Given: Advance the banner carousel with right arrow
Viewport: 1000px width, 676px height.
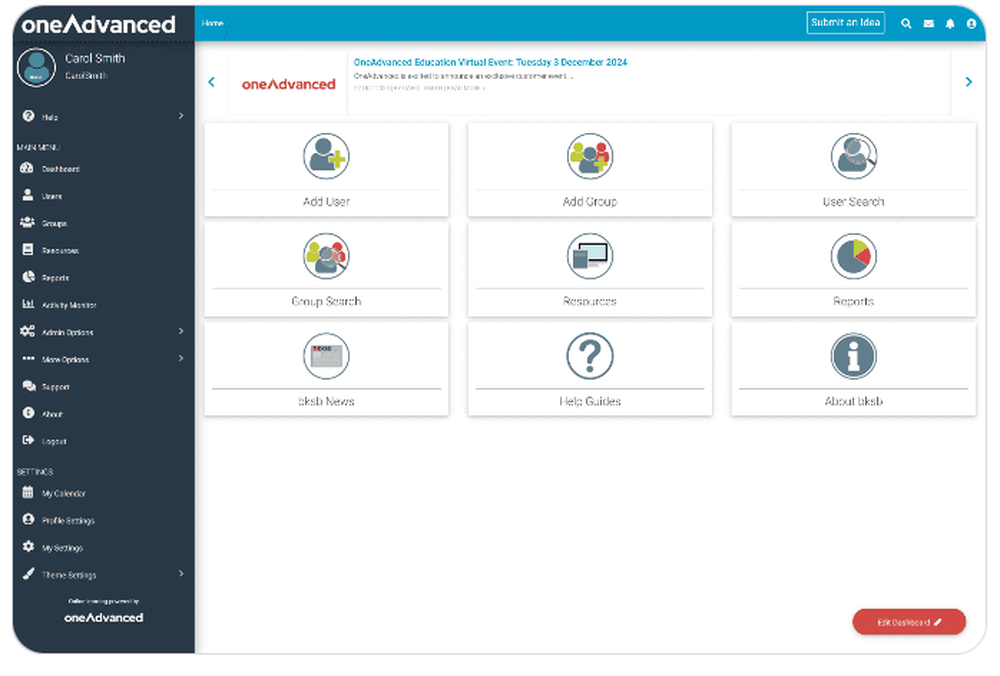Looking at the screenshot, I should [x=968, y=82].
